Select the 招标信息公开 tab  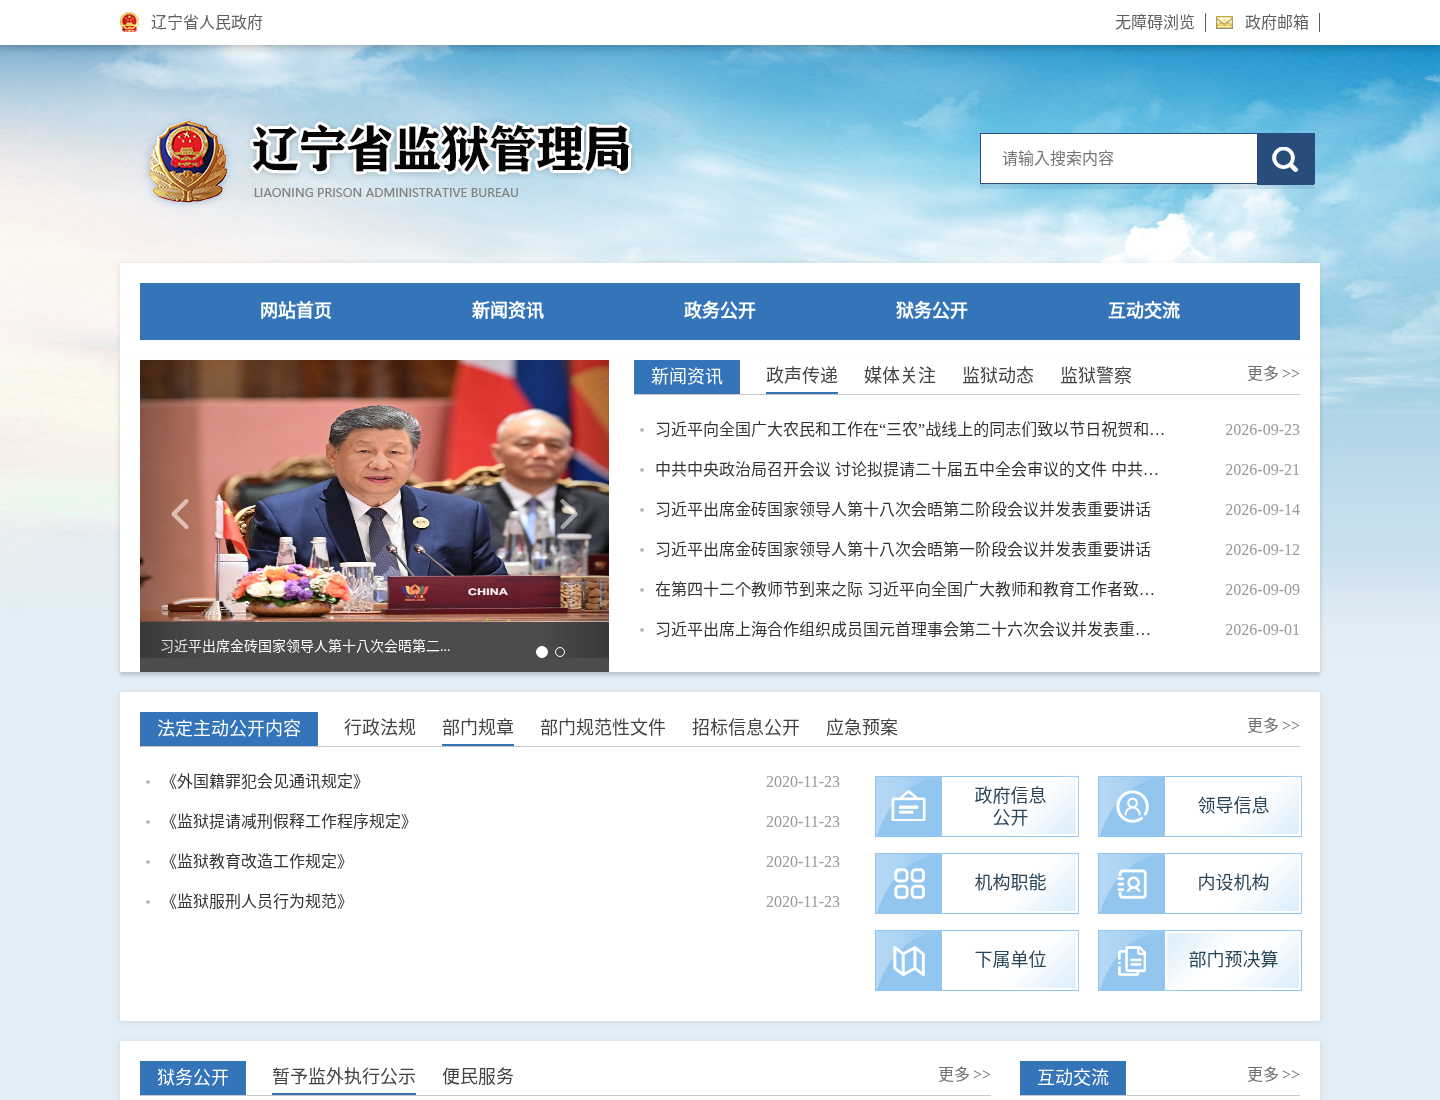pyautogui.click(x=746, y=727)
